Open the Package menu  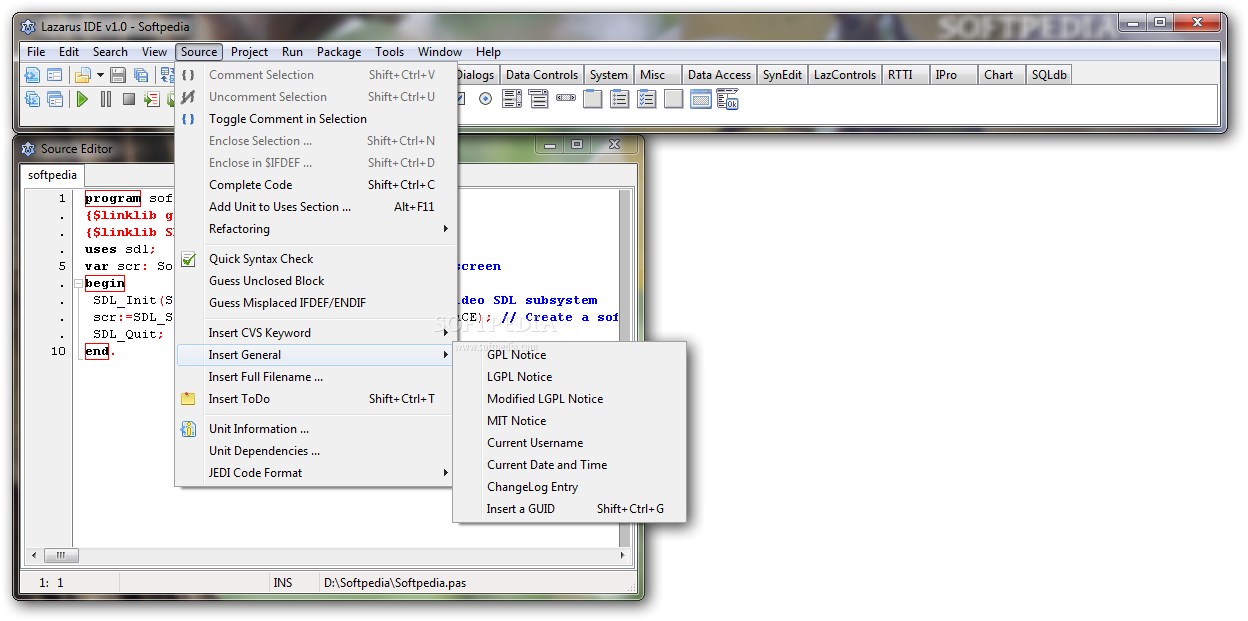tap(339, 52)
